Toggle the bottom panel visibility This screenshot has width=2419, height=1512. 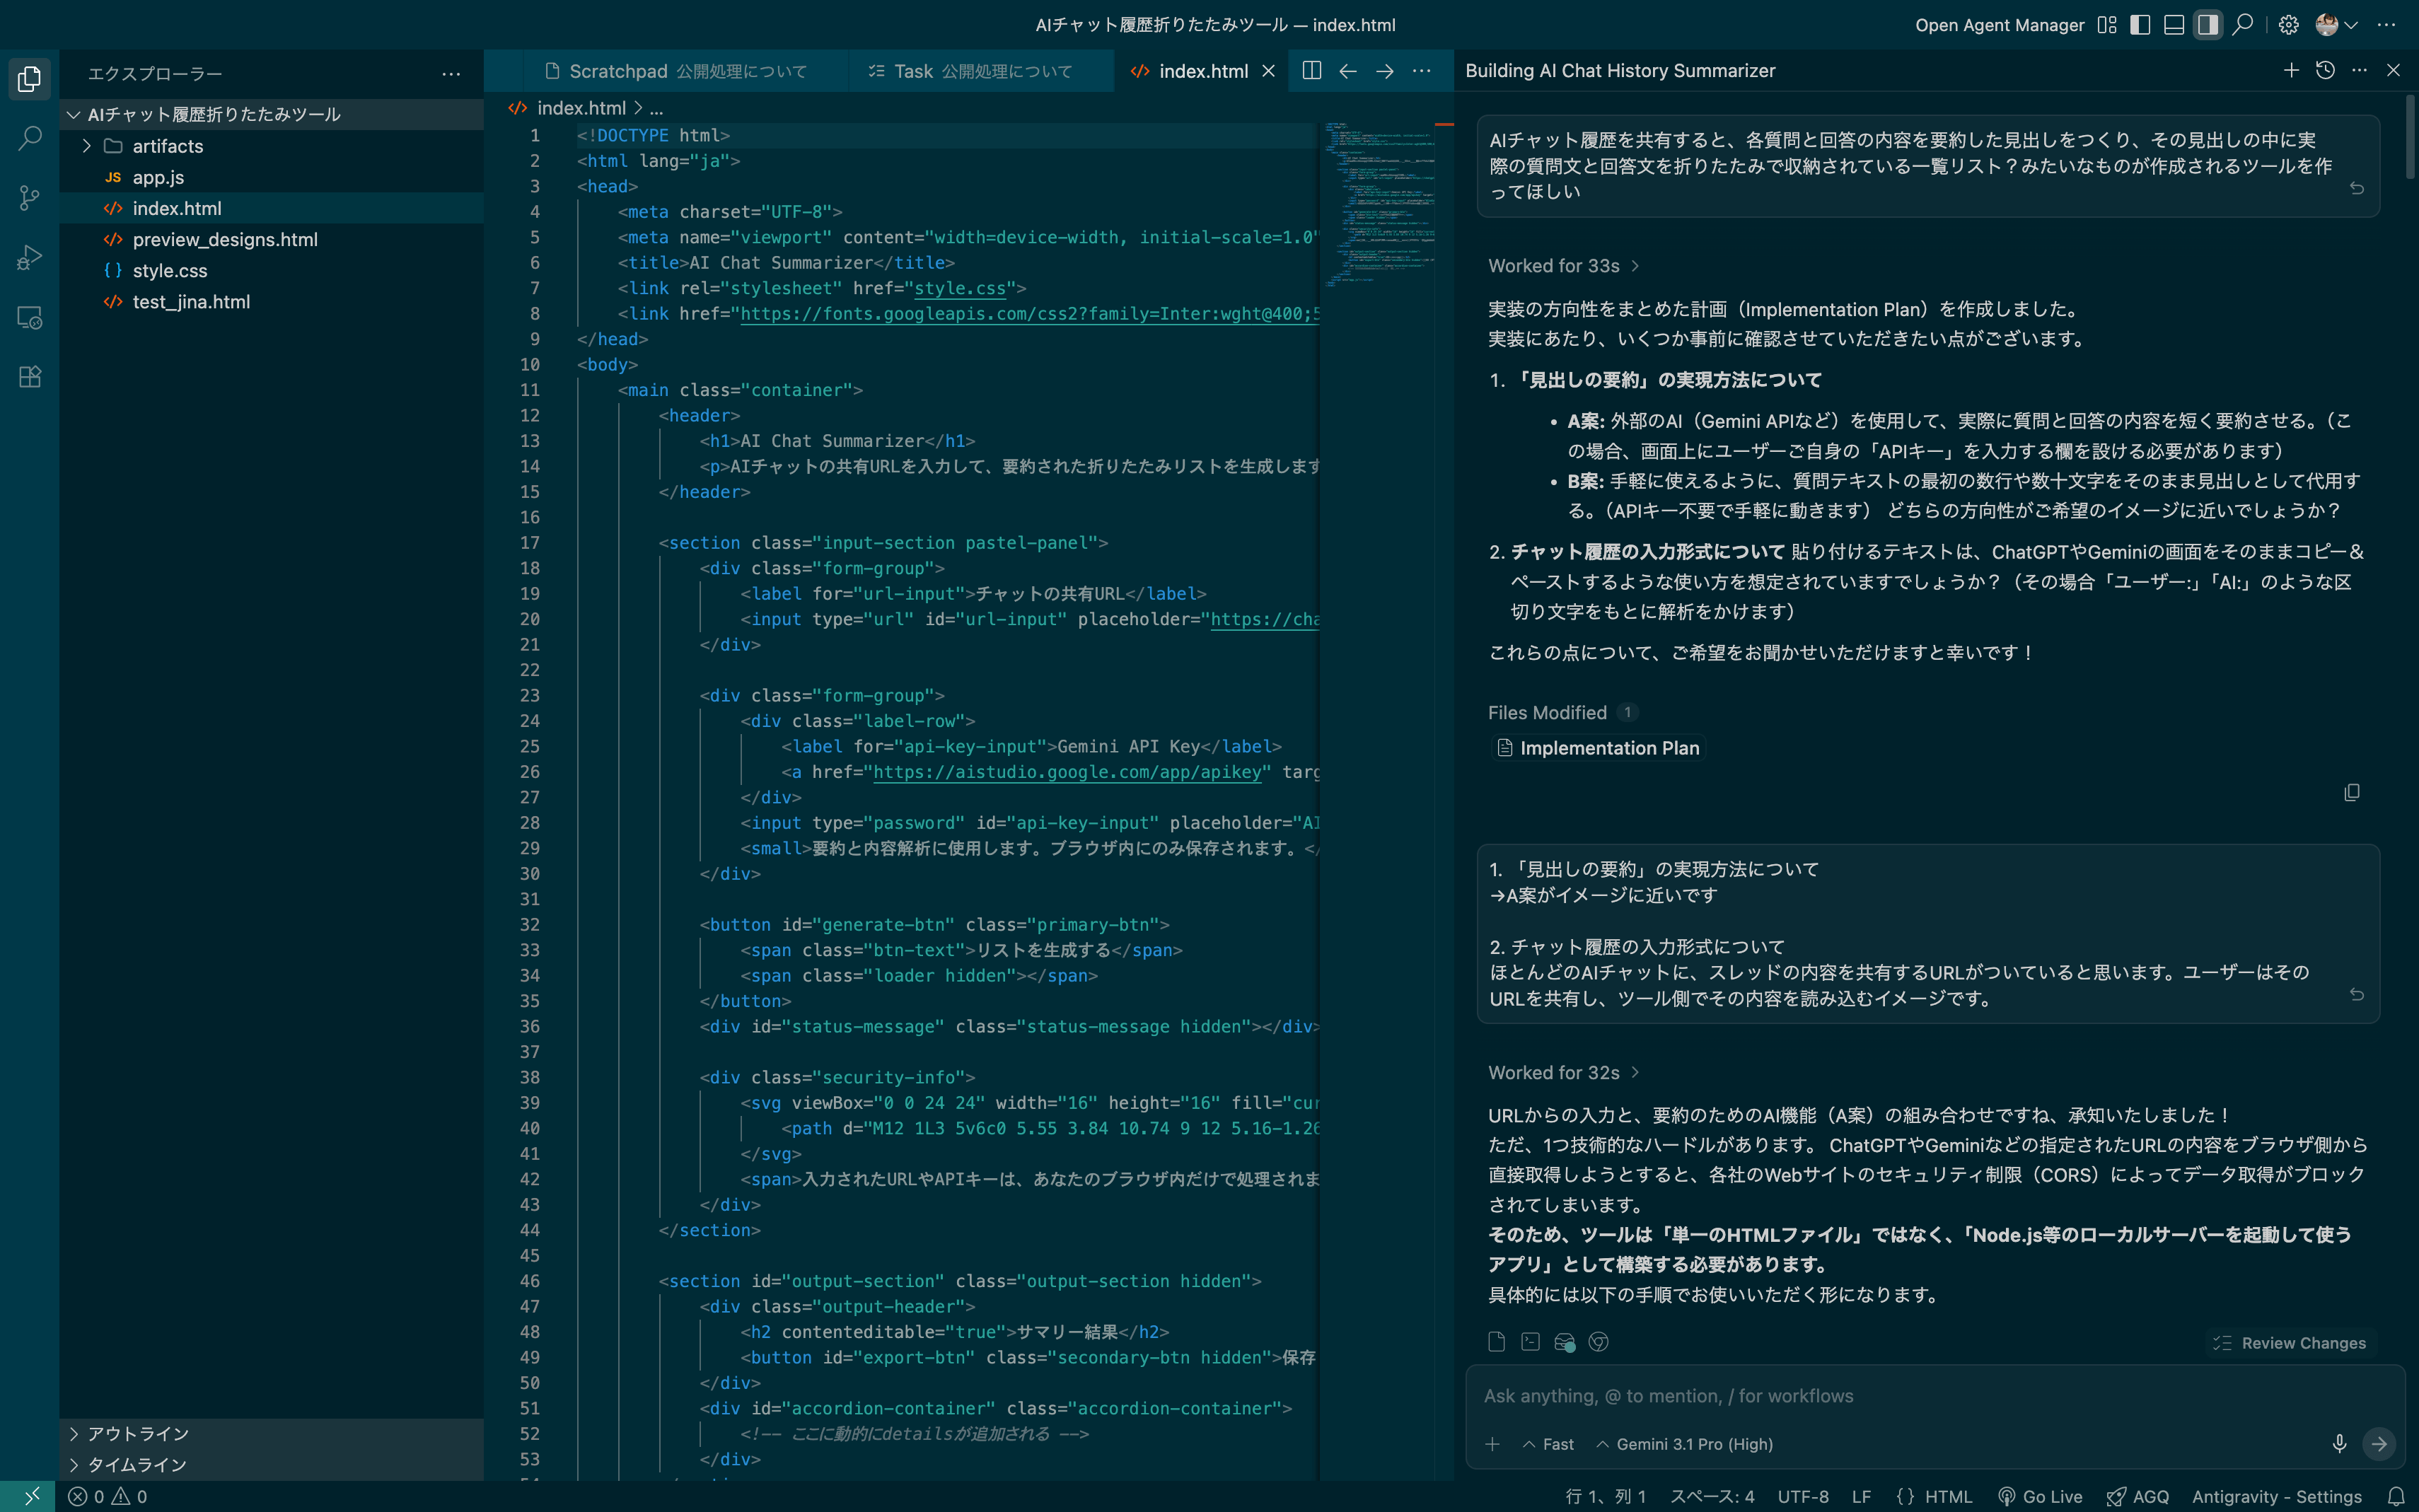pos(2173,24)
